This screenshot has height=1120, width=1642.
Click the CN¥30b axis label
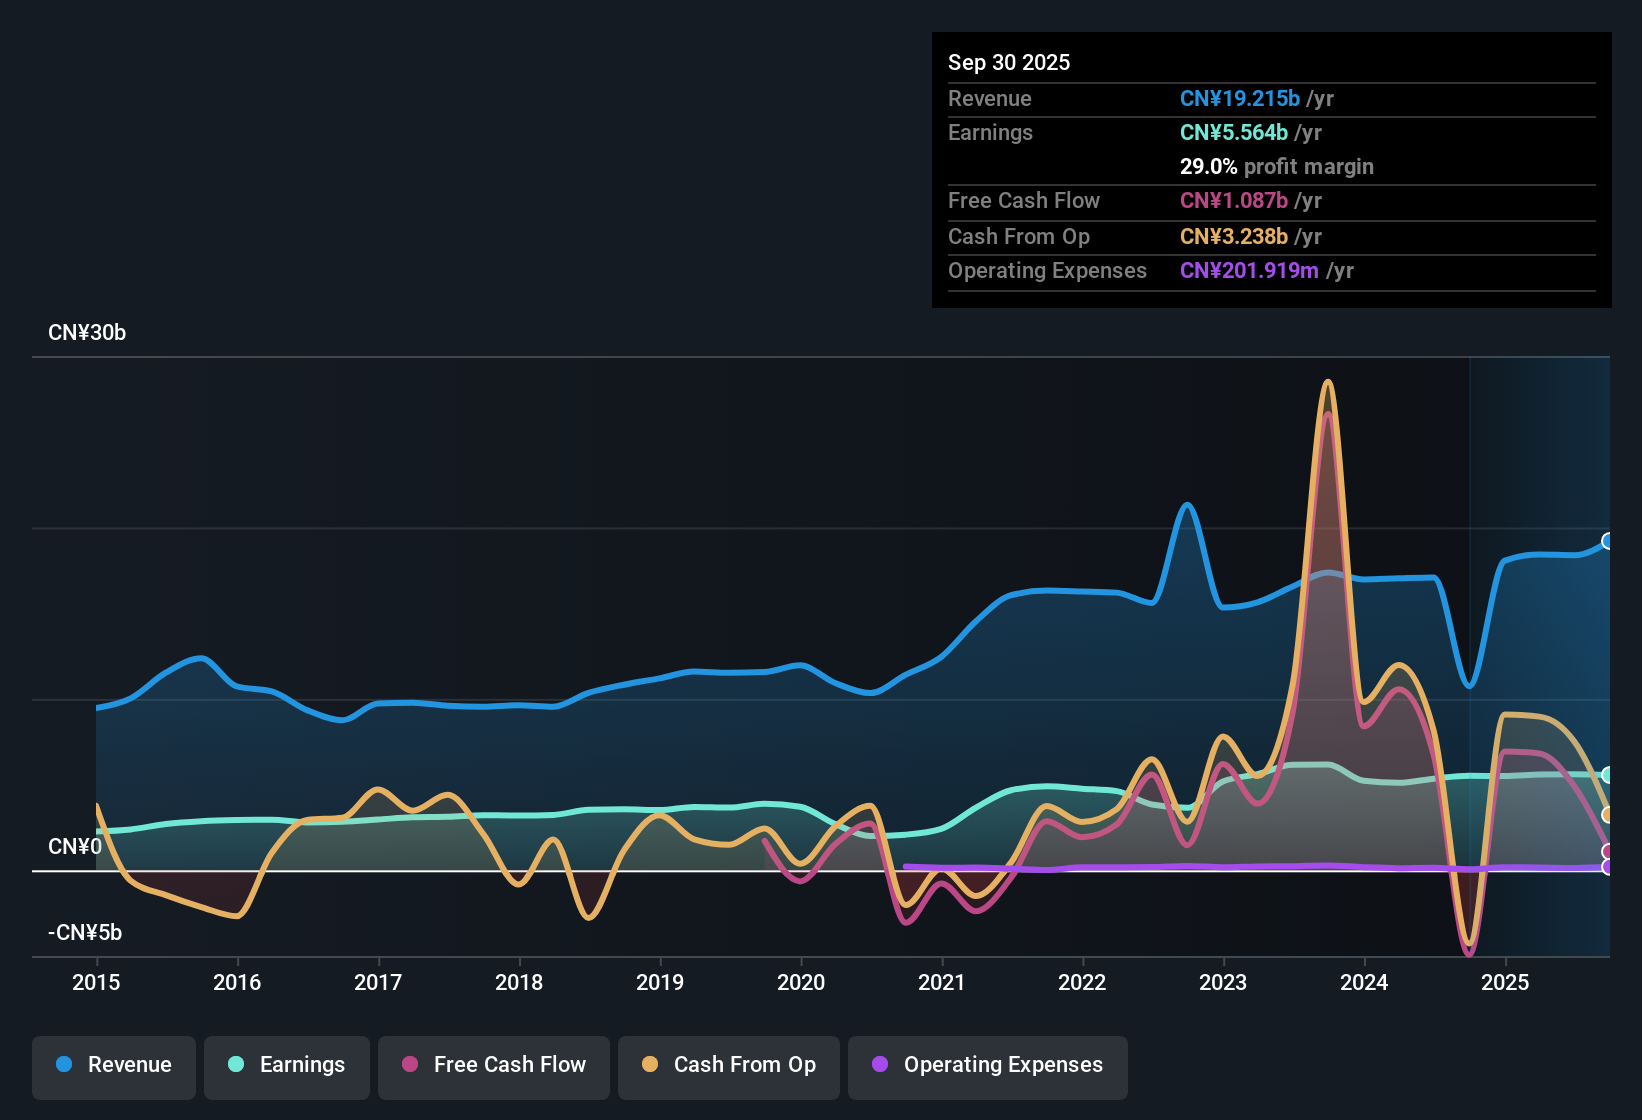click(x=87, y=333)
